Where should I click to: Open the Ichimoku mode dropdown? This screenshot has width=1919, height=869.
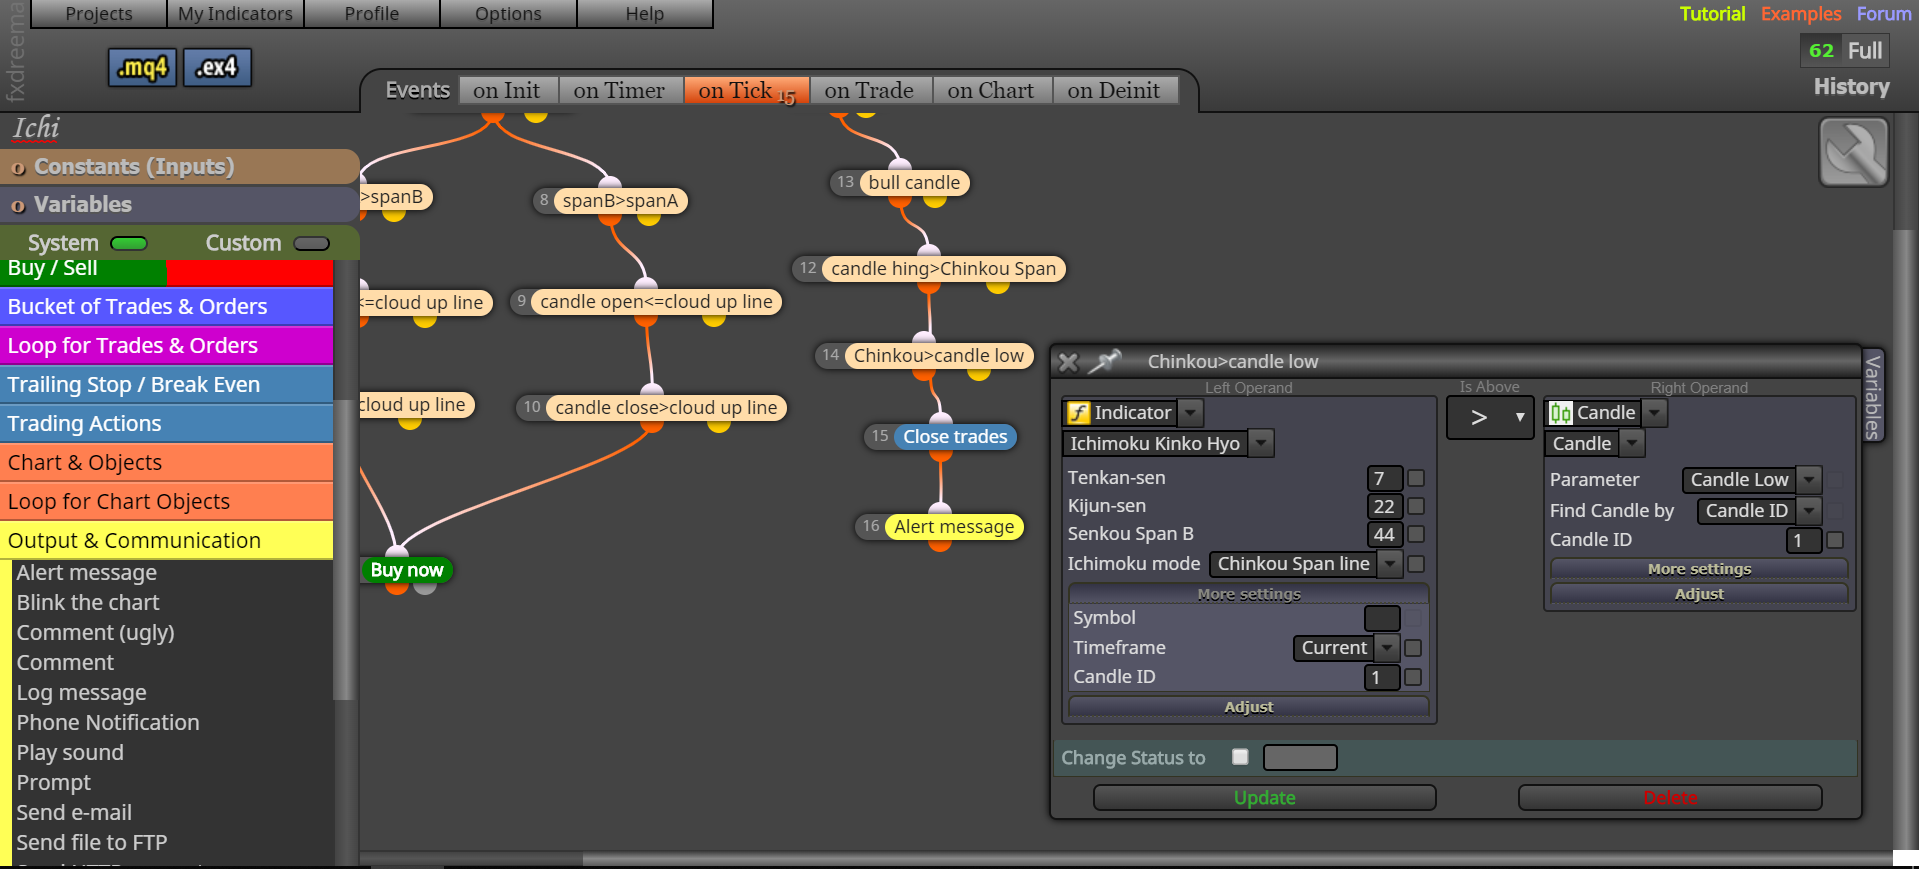point(1305,564)
